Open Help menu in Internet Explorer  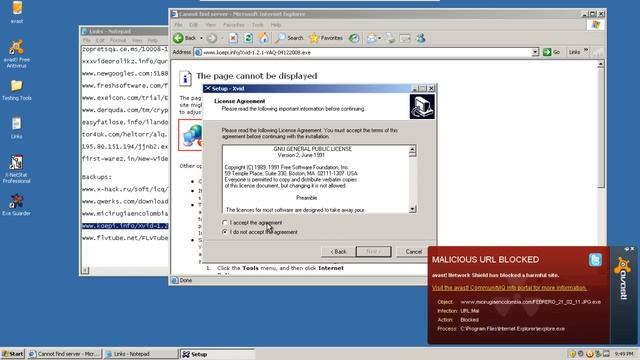click(276, 25)
